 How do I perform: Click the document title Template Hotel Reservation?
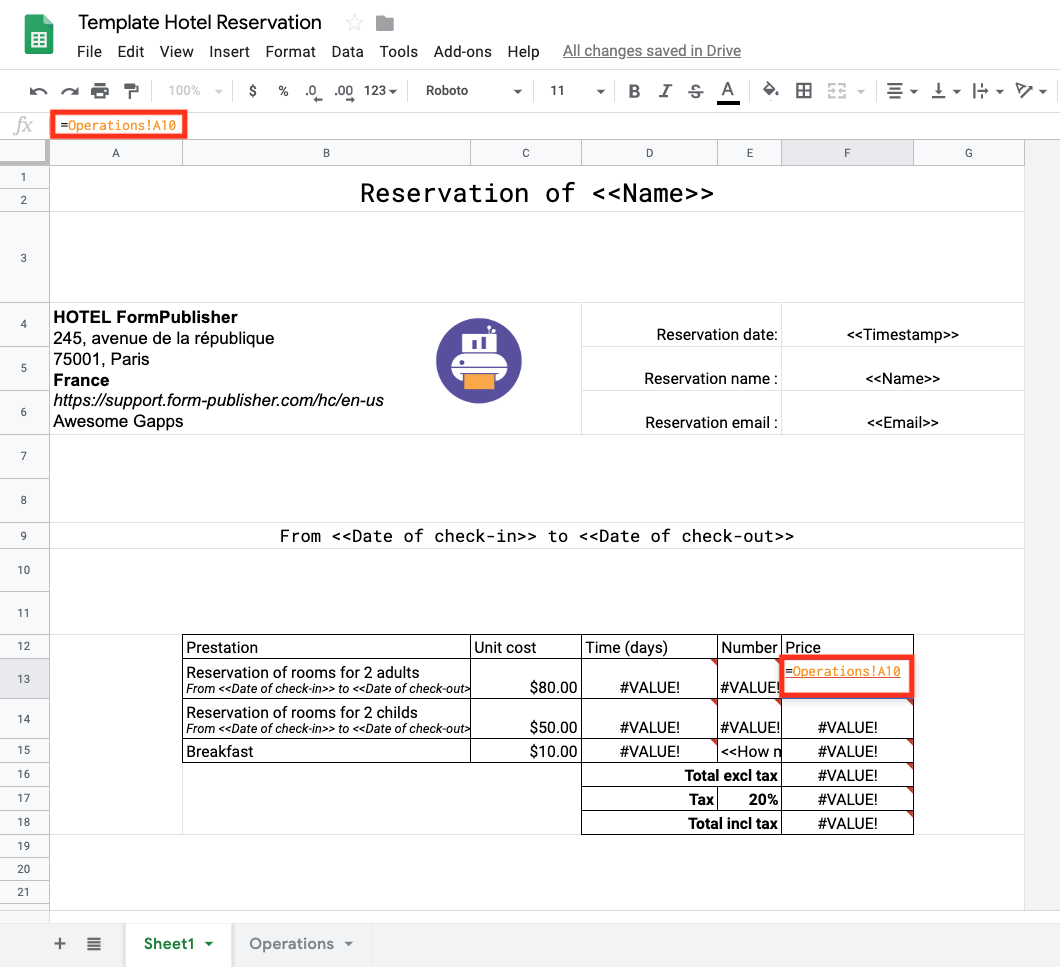[199, 22]
